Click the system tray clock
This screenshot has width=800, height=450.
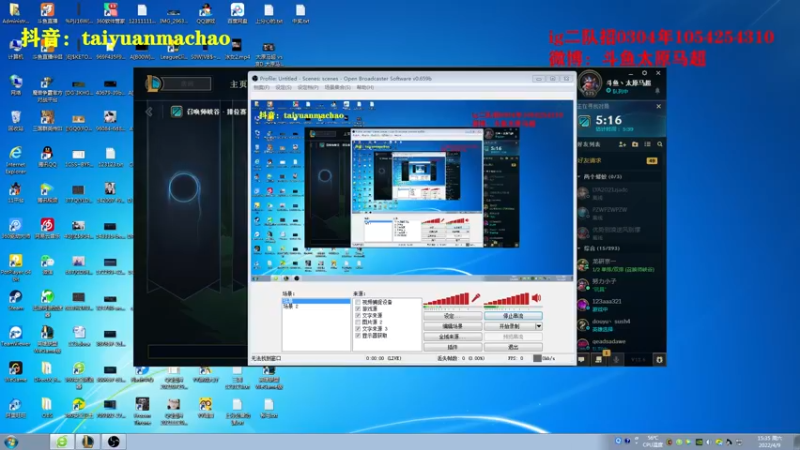point(769,441)
